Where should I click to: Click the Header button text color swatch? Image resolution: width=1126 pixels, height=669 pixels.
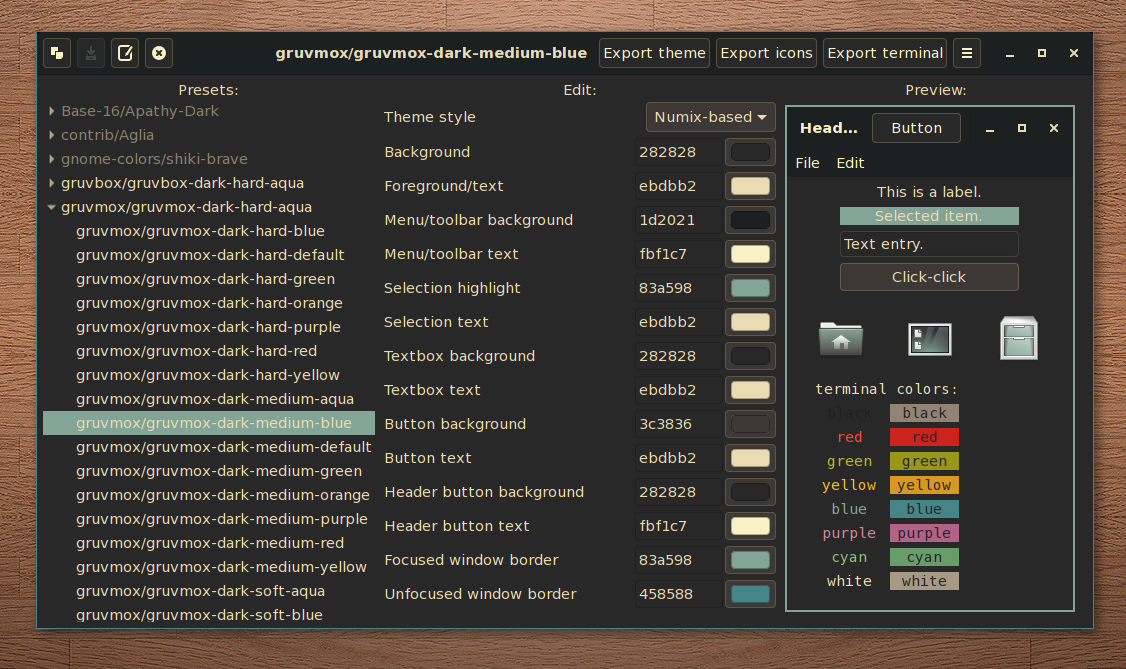tap(750, 525)
